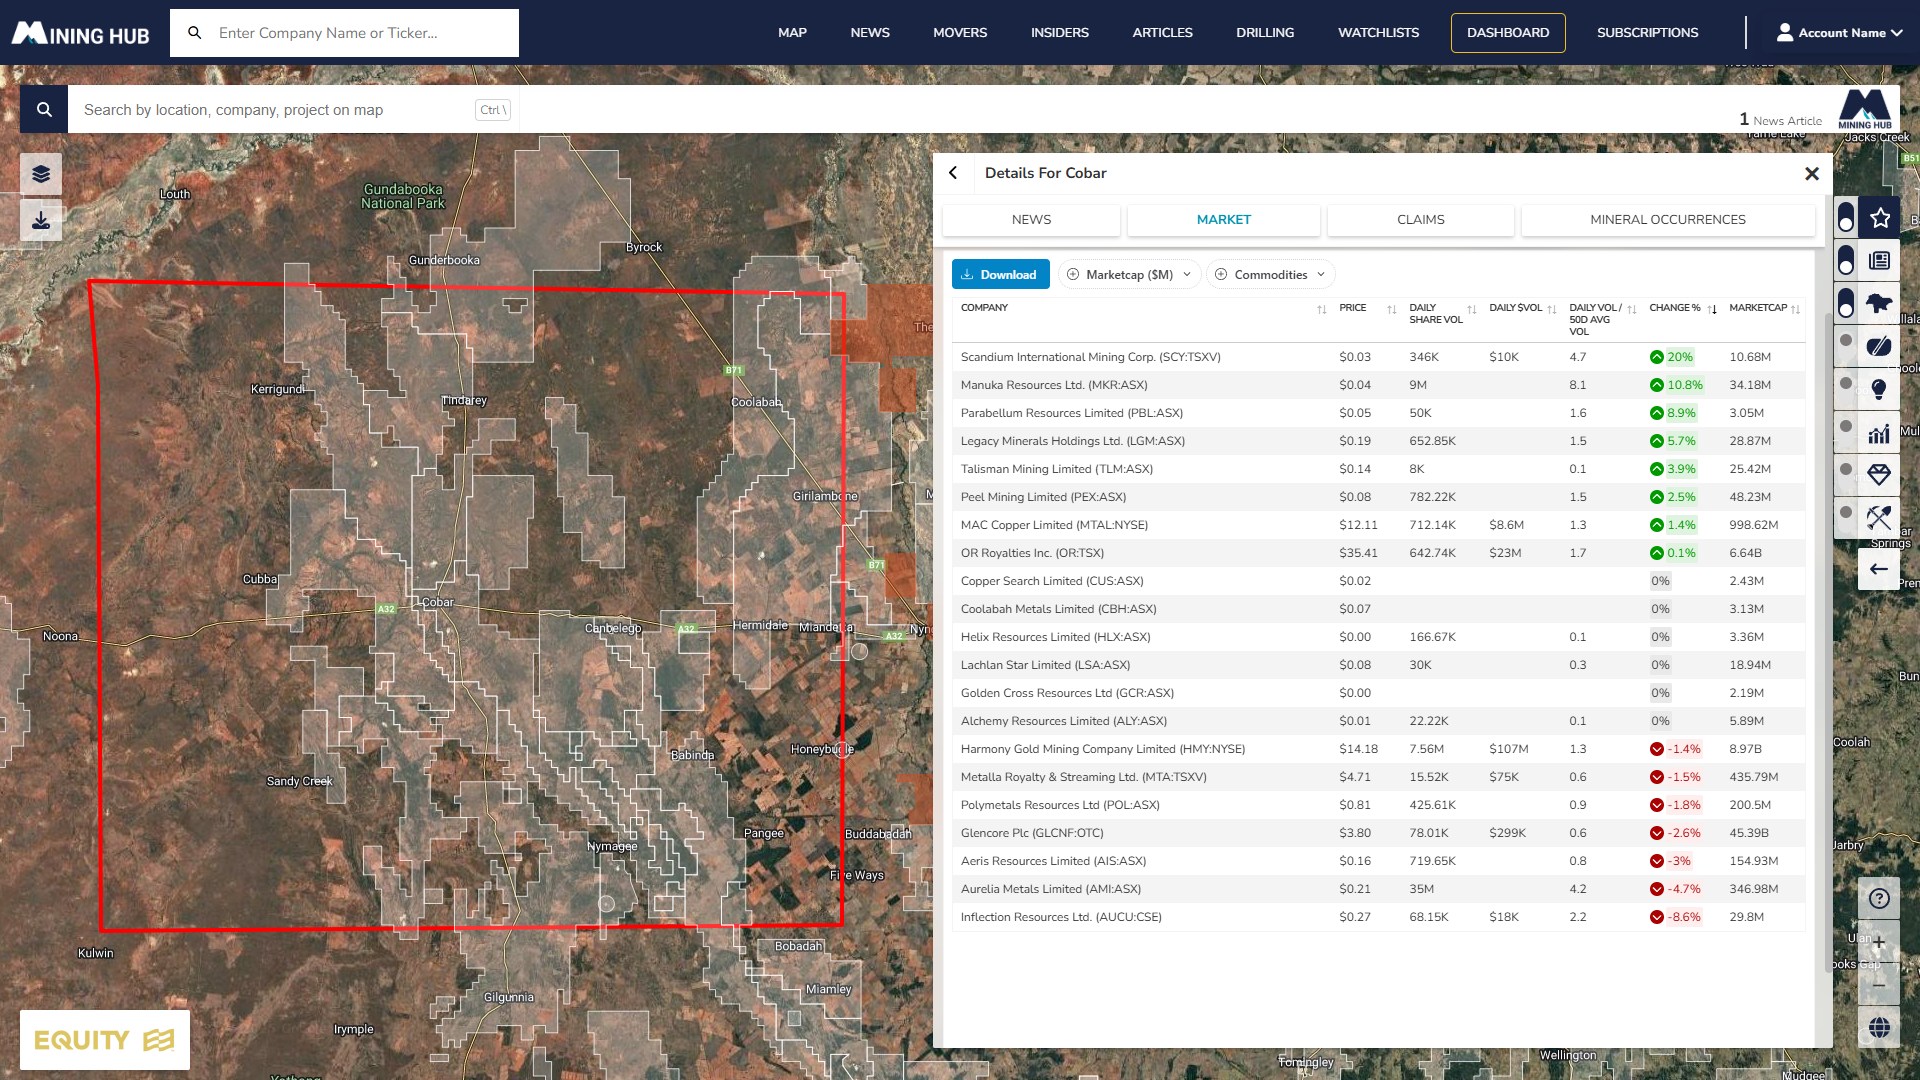The width and height of the screenshot is (1920, 1080).
Task: Click the globe map view icon
Action: coord(1879,1028)
